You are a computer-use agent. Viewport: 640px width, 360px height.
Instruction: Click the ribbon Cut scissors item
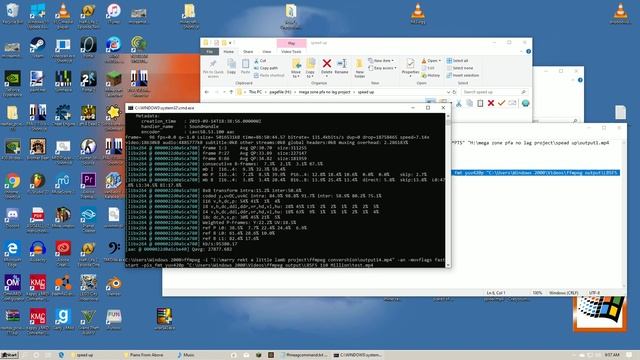click(x=260, y=60)
